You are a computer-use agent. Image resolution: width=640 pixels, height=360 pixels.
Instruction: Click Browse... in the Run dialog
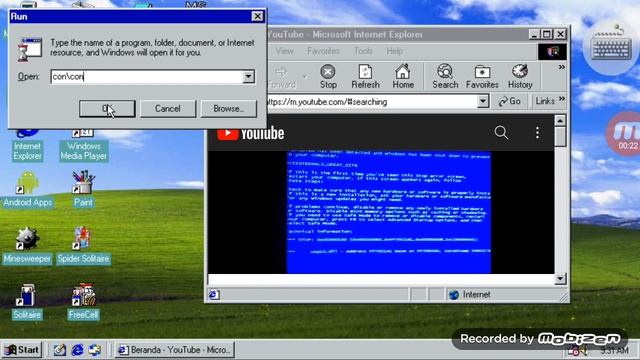point(229,109)
